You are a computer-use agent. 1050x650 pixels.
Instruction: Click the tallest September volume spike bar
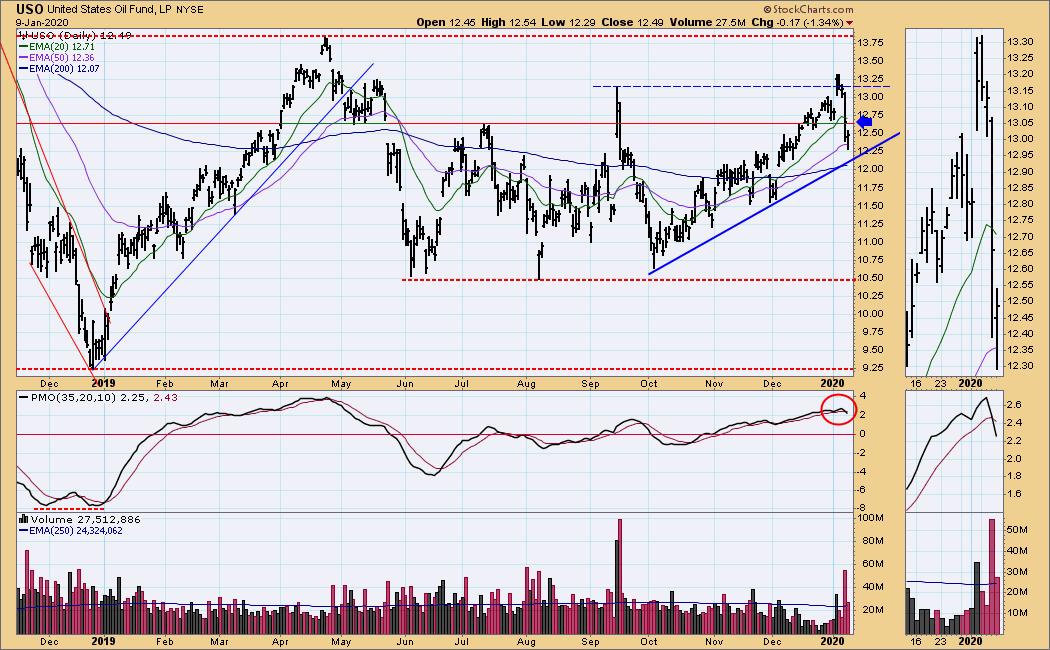coord(619,576)
